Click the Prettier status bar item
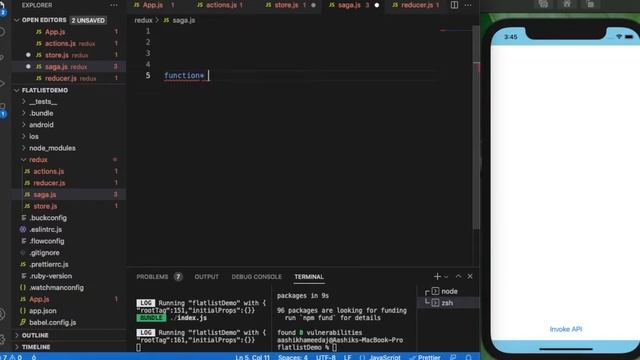 (425, 357)
